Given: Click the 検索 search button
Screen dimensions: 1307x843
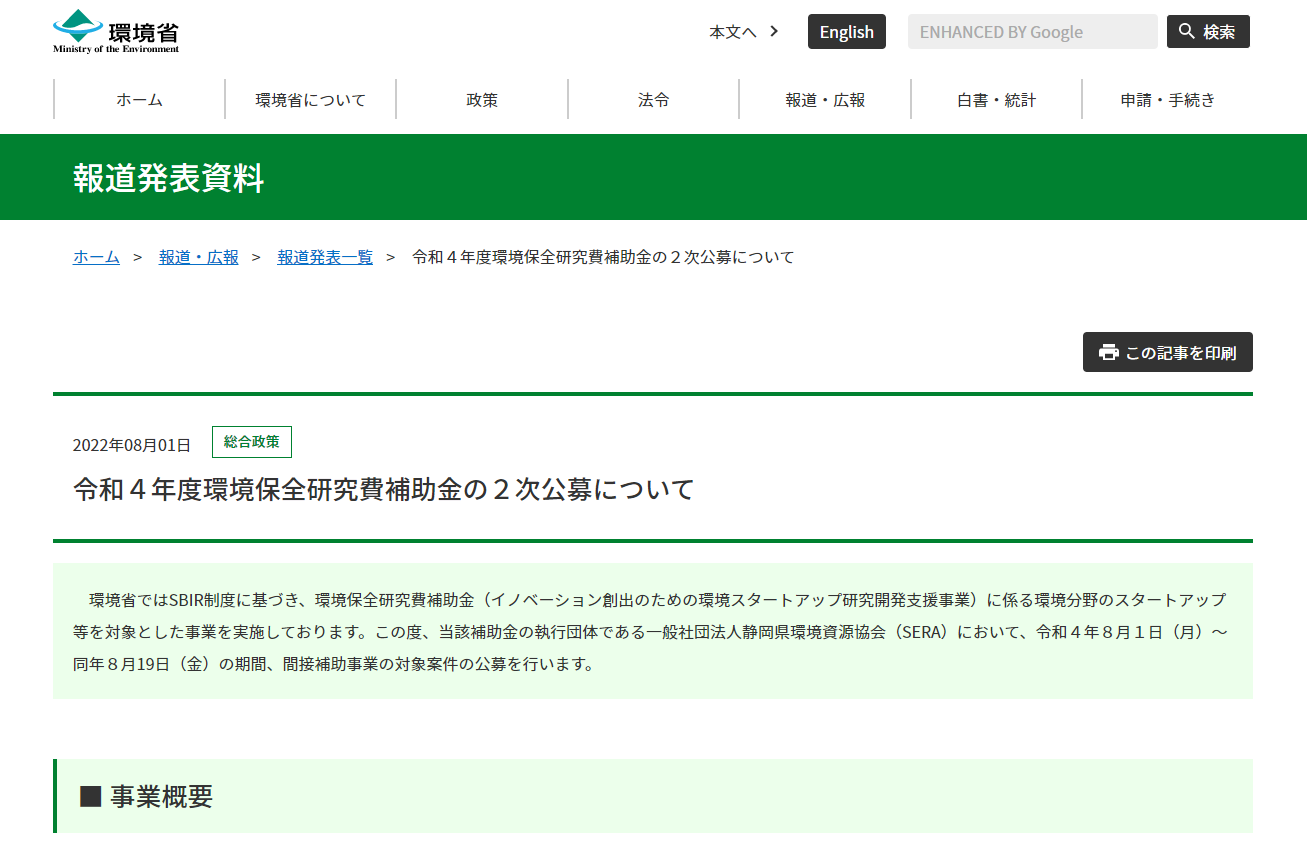Looking at the screenshot, I should (x=1208, y=31).
